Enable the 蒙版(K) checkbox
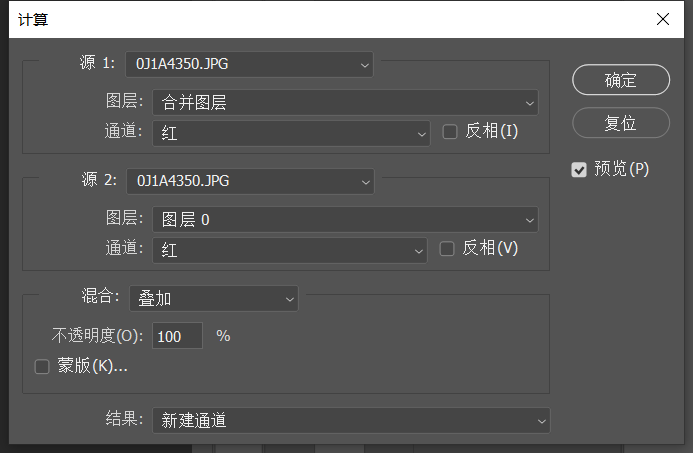Image resolution: width=693 pixels, height=453 pixels. click(42, 366)
